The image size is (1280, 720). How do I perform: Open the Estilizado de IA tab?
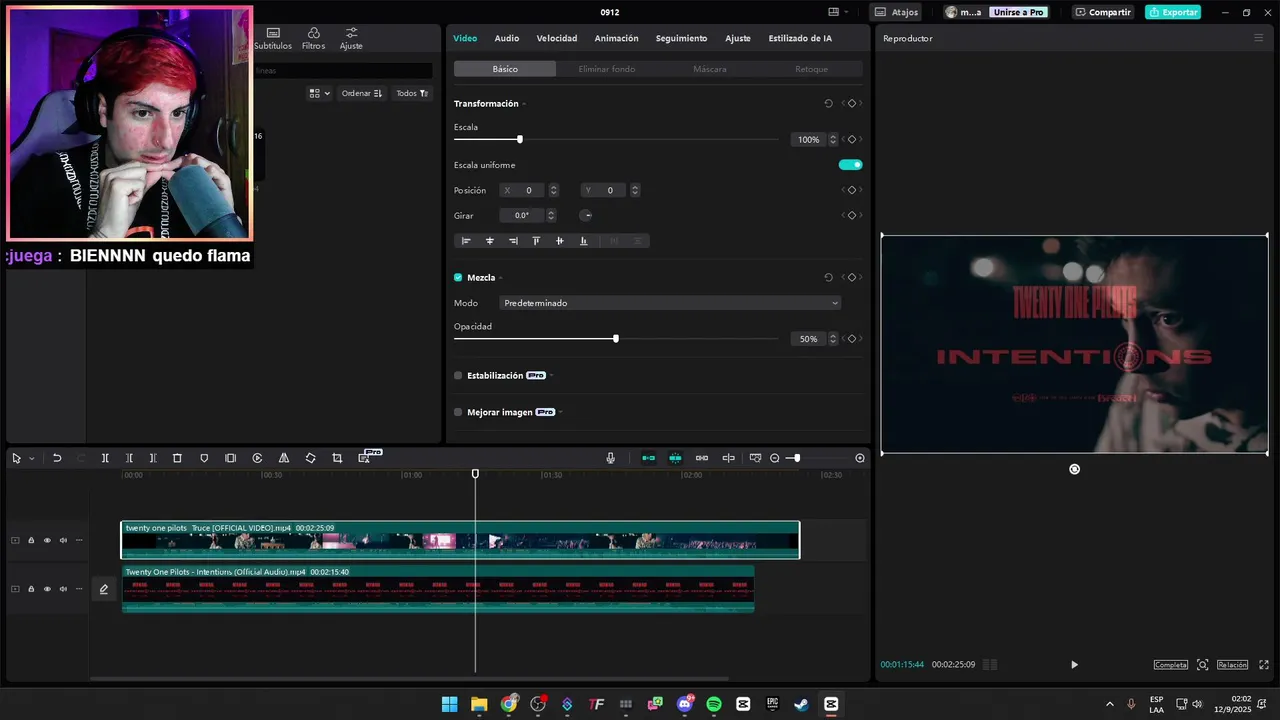800,38
